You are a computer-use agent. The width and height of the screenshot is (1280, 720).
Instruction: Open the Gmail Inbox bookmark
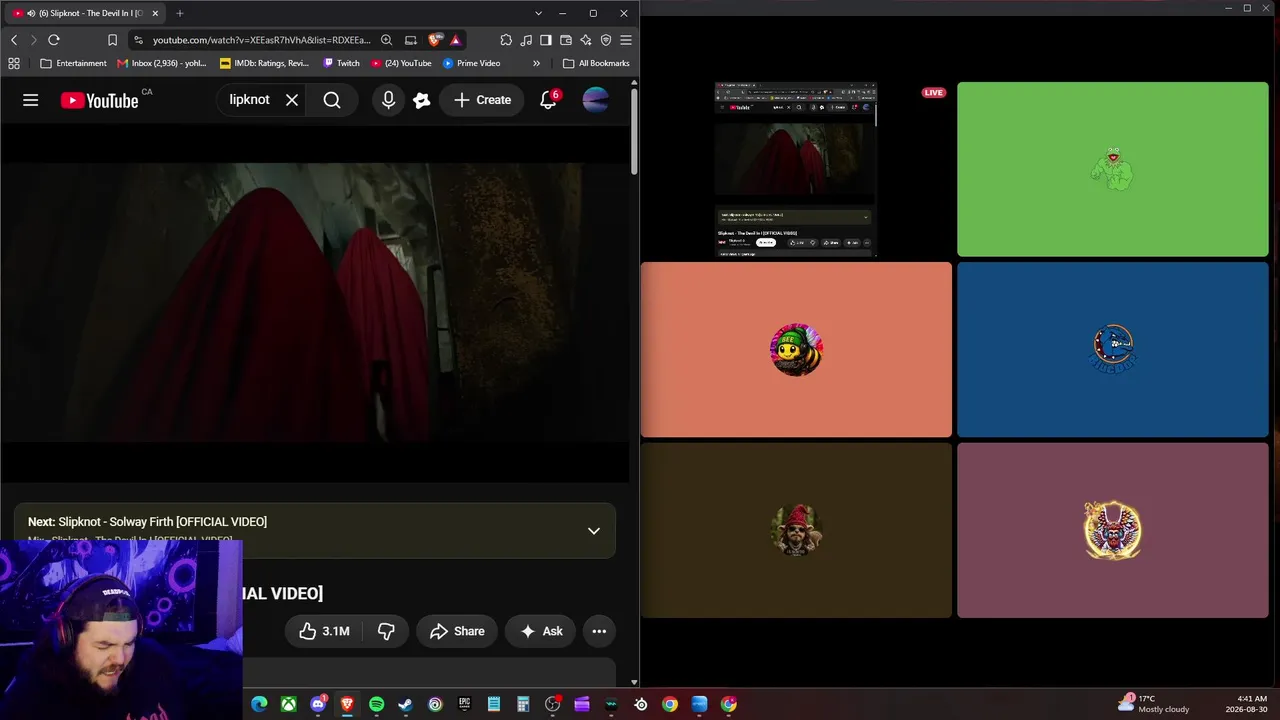(162, 63)
